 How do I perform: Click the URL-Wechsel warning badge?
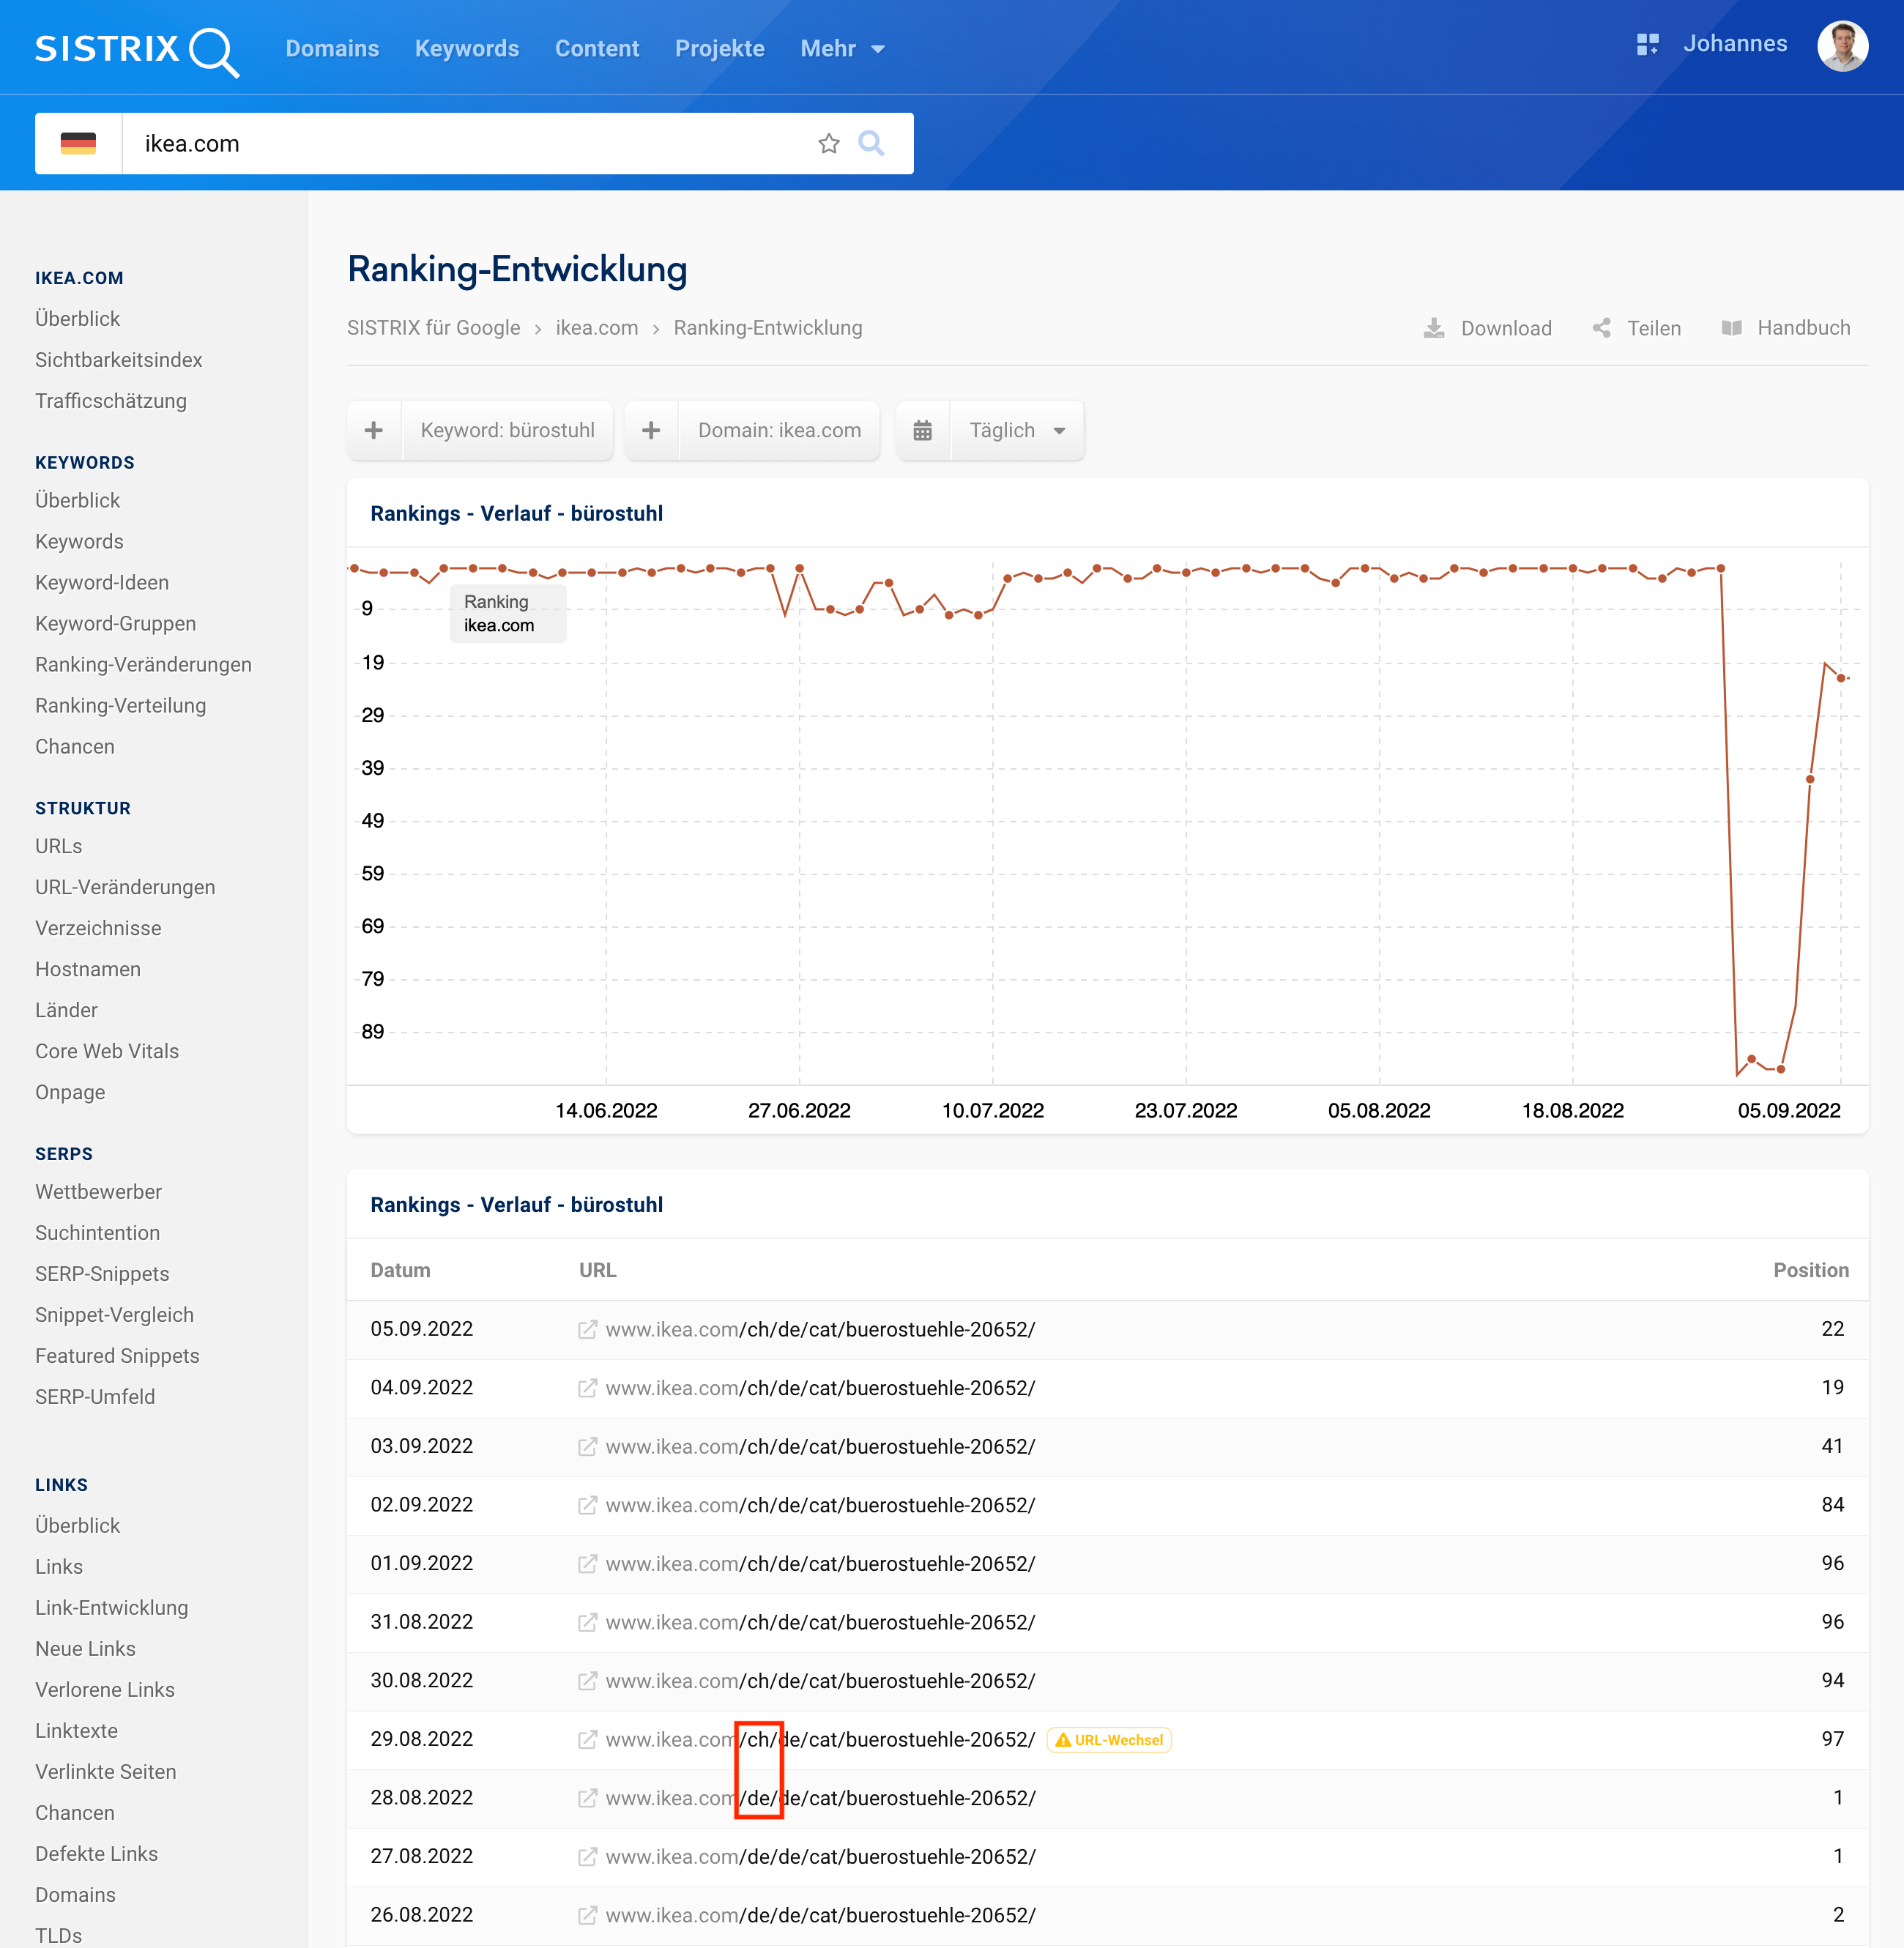(1109, 1740)
